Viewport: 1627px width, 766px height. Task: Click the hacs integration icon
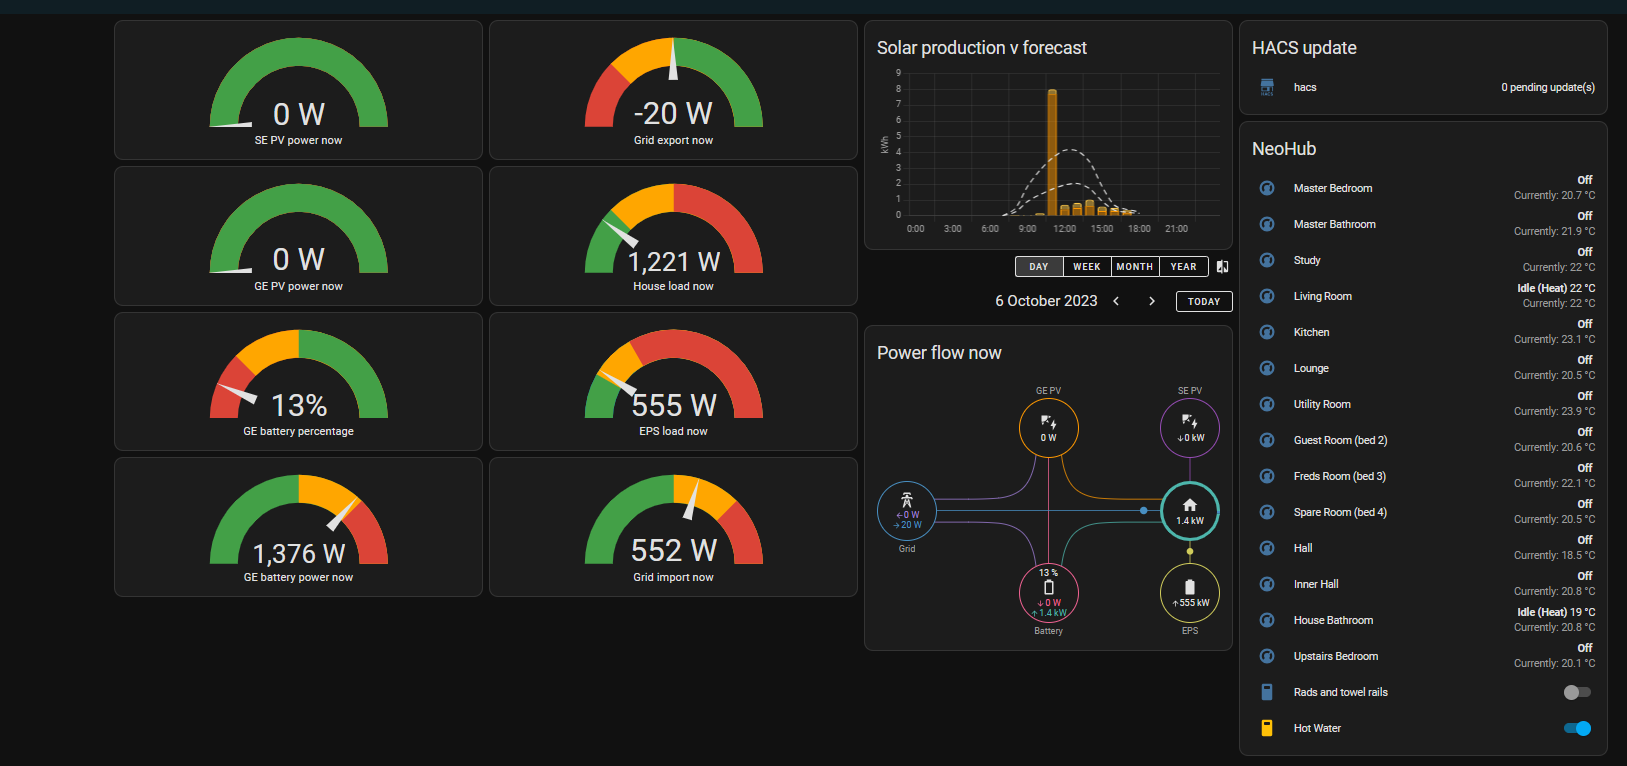(1267, 87)
